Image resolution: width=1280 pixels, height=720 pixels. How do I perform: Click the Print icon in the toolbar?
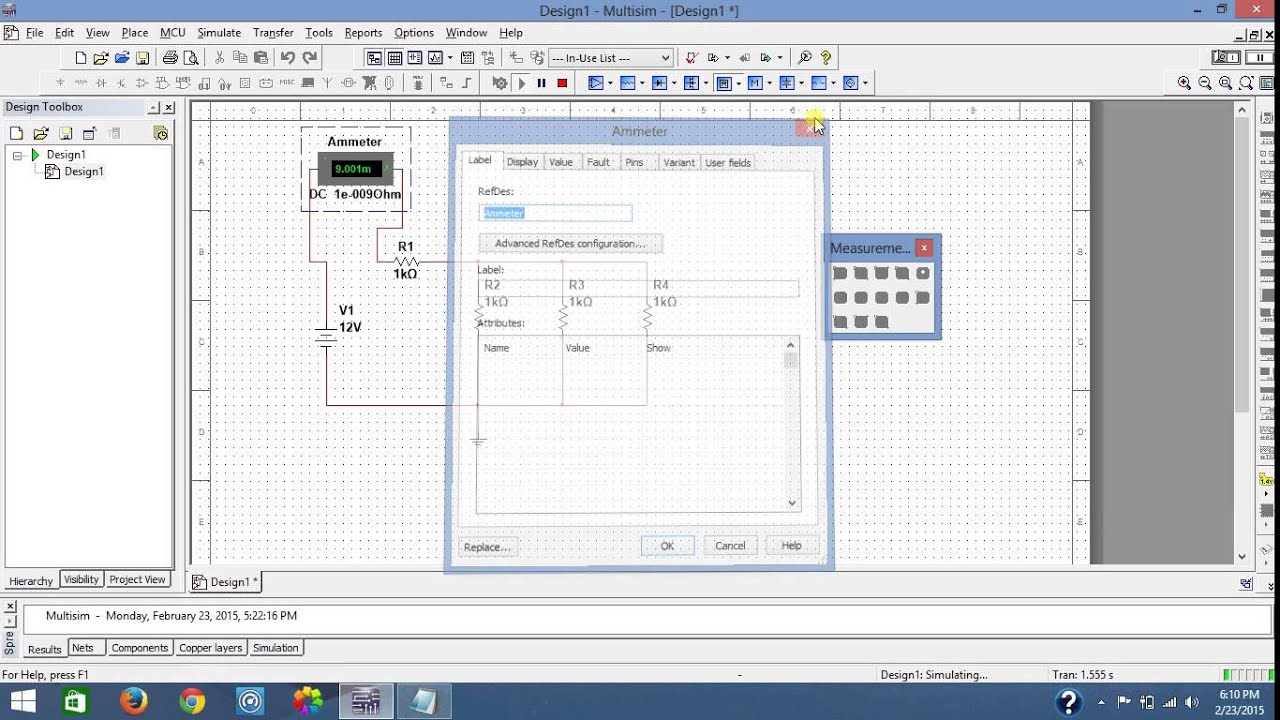click(x=170, y=58)
